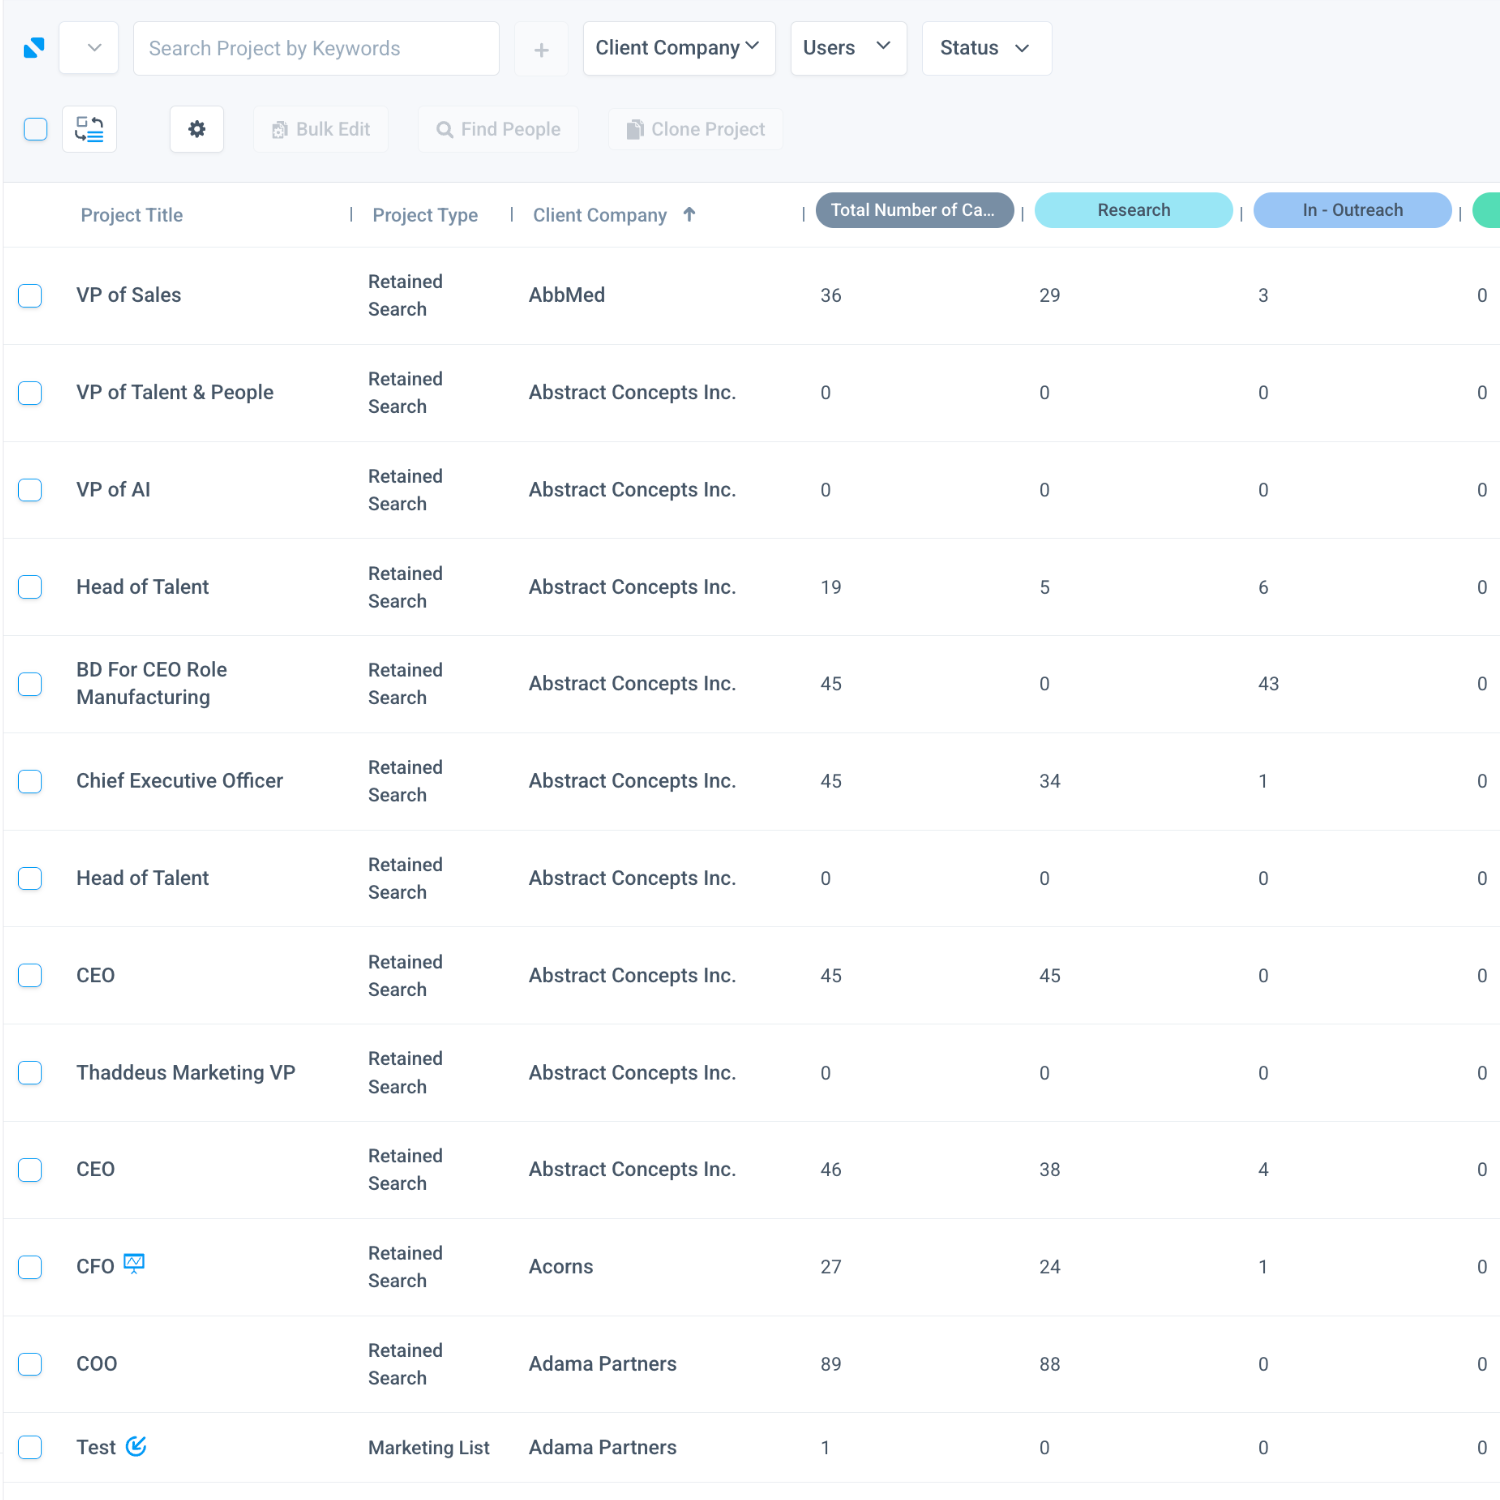Click the Search Project by Keywords field
Viewport: 1500px width, 1500px height.
pos(315,48)
